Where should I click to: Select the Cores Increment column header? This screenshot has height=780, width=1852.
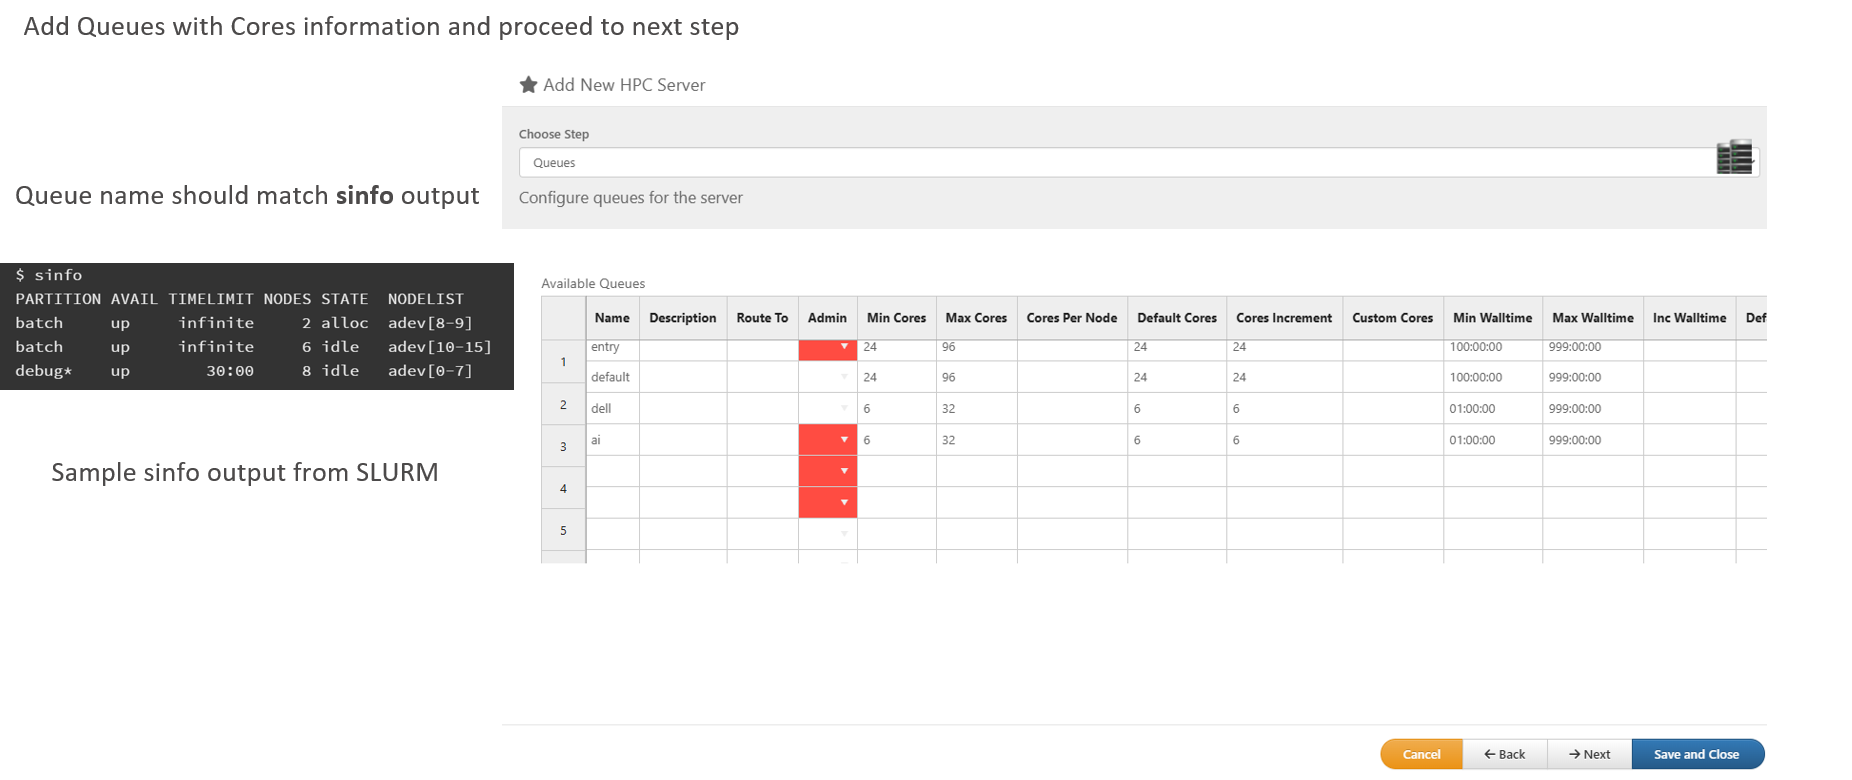[1283, 318]
